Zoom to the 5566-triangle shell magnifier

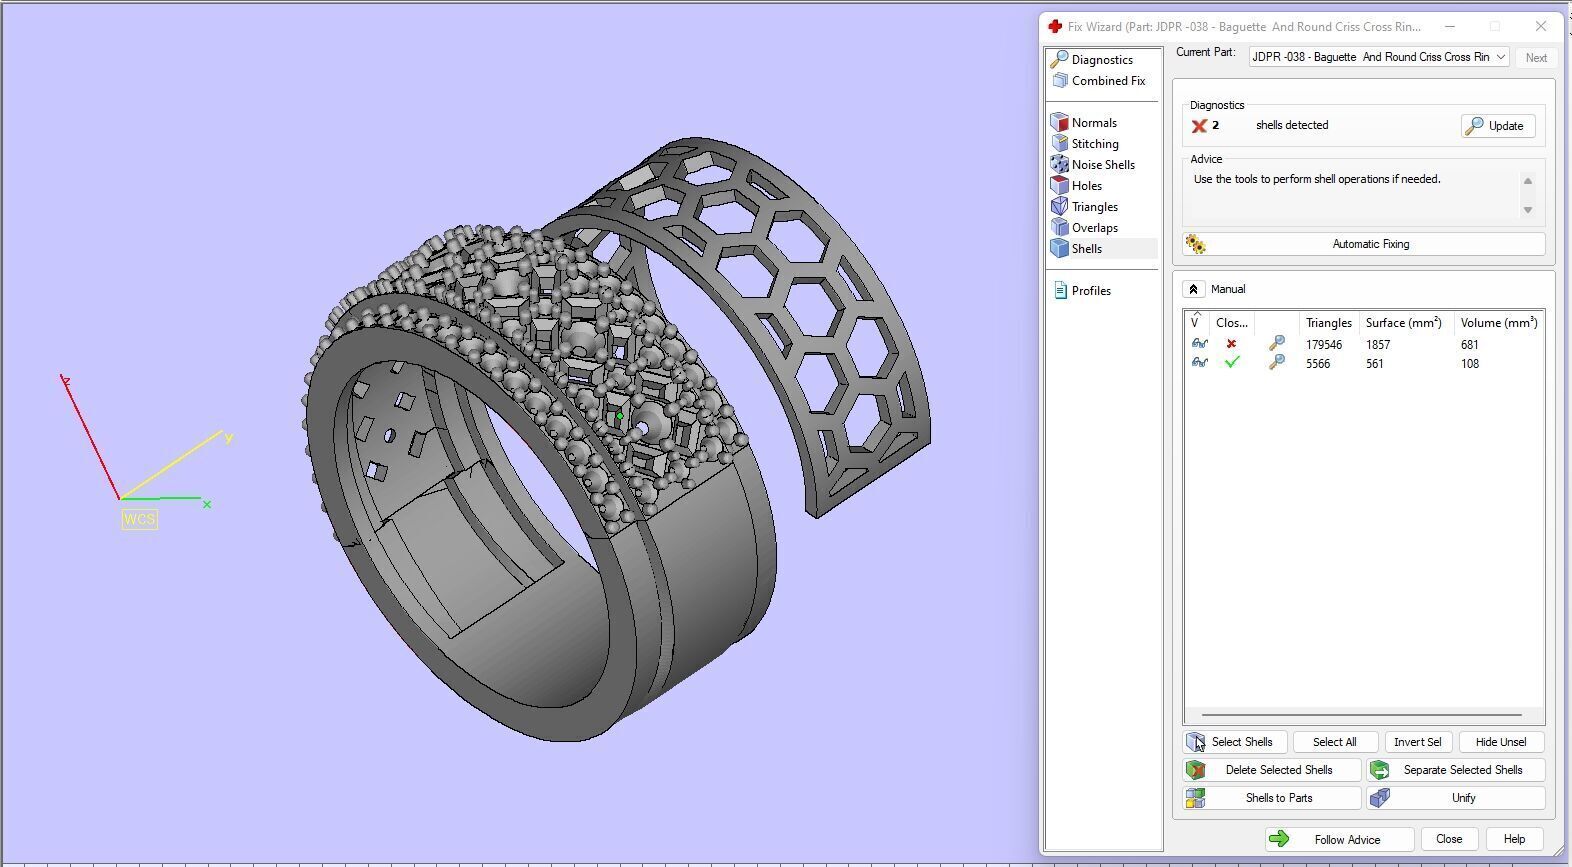point(1276,363)
